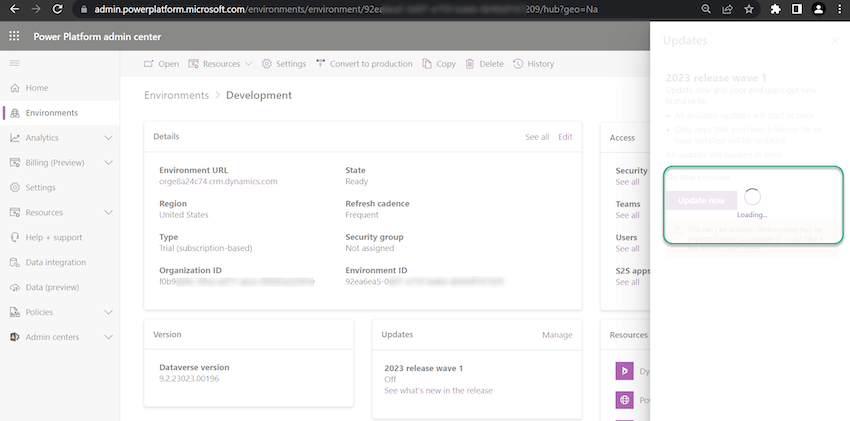
Task: Click the Resources sidebar icon
Action: tap(15, 212)
